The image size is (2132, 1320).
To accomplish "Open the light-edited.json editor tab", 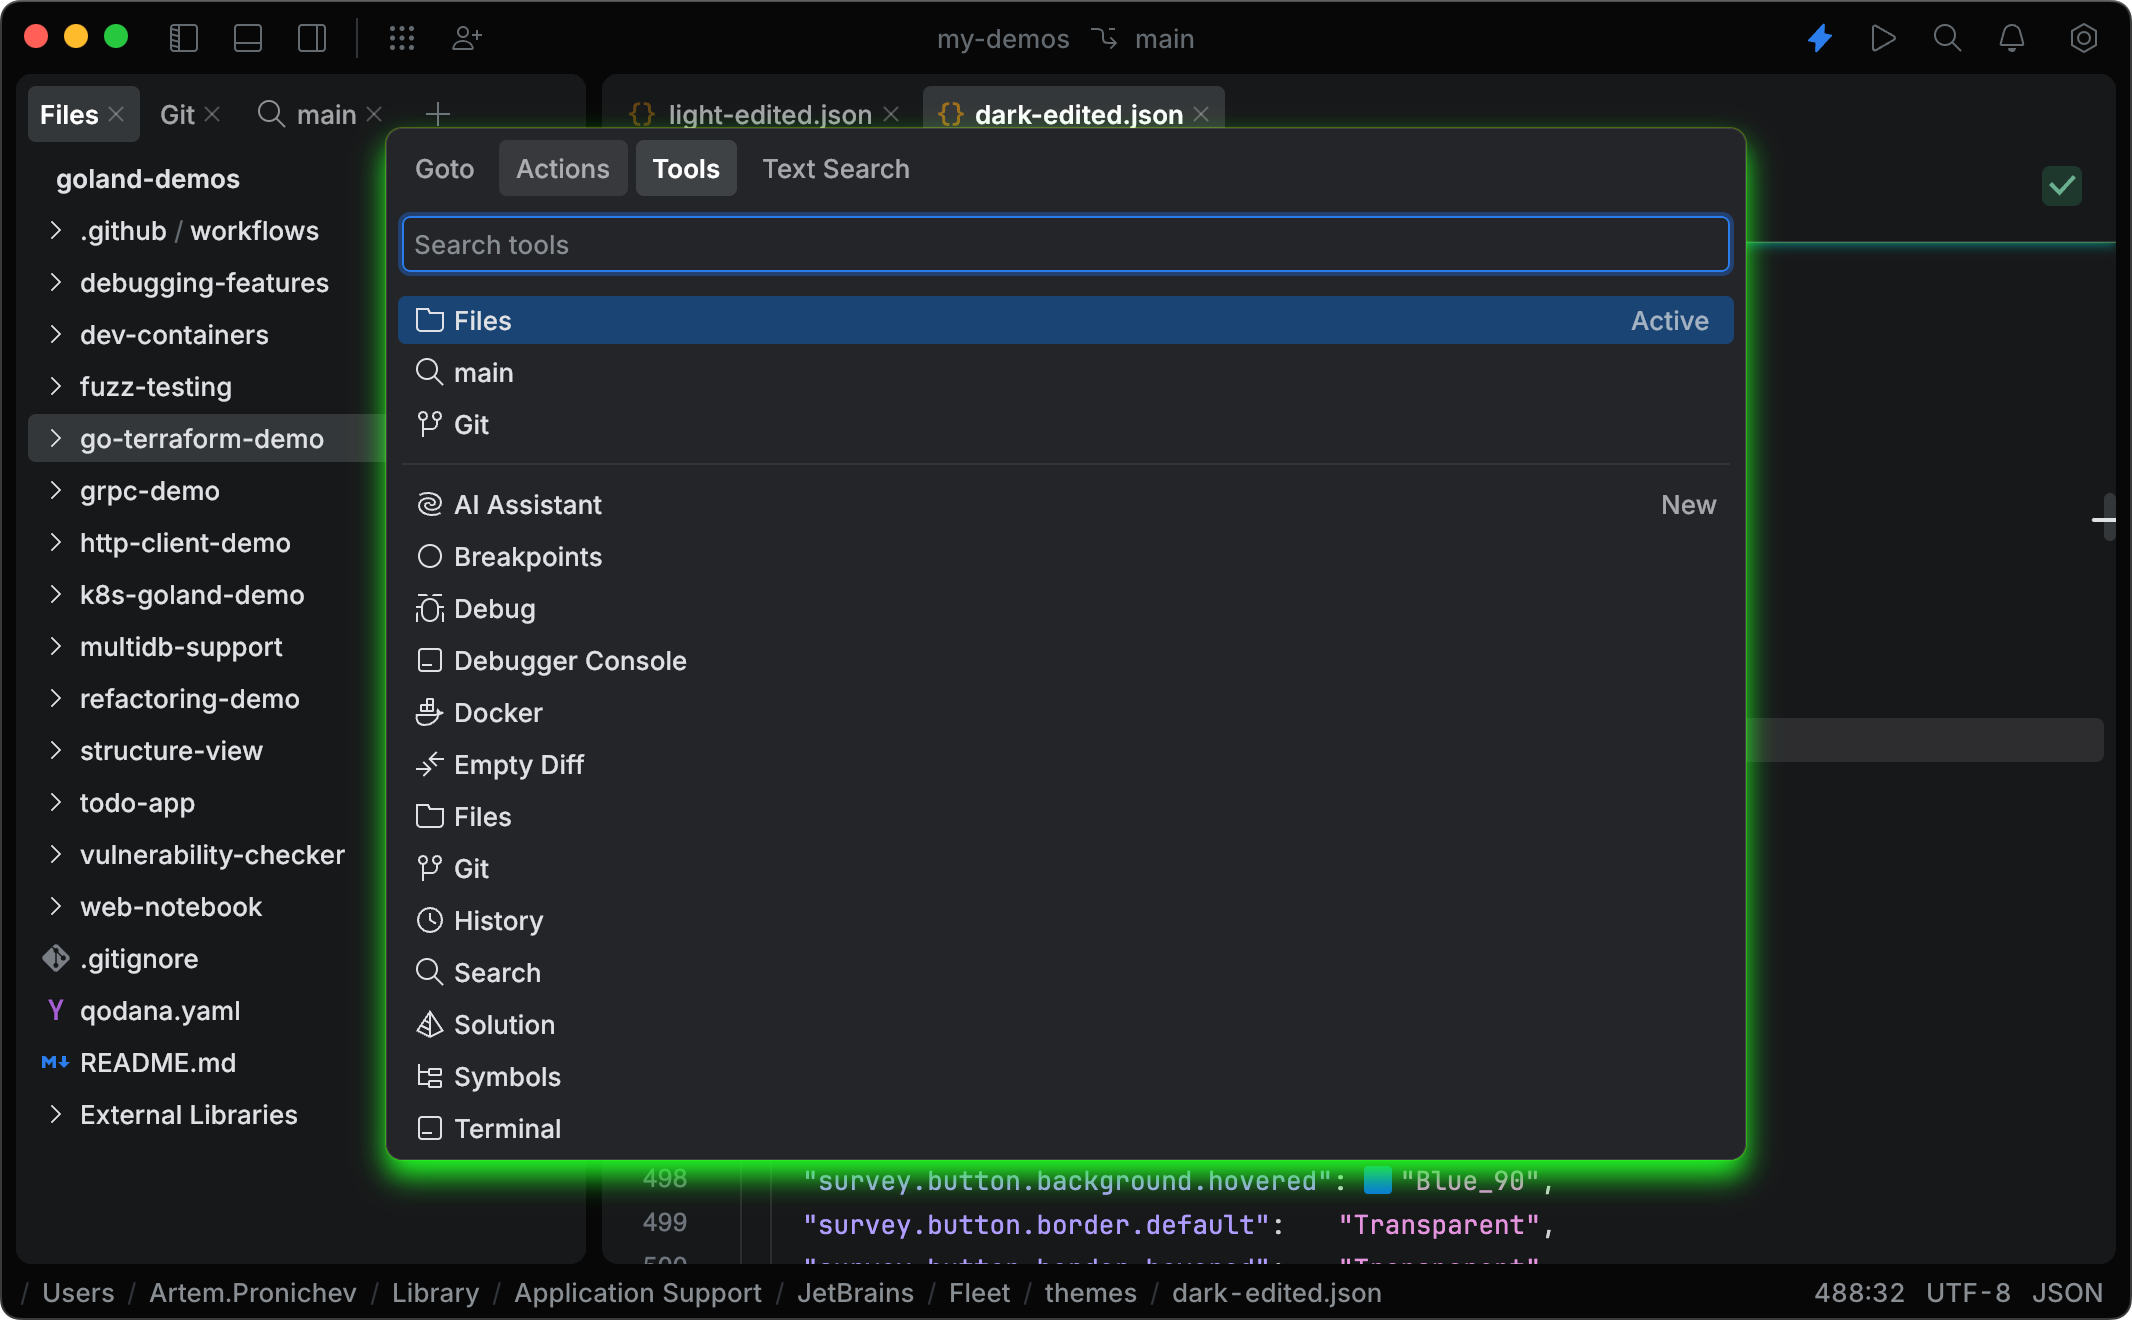I will coord(768,114).
